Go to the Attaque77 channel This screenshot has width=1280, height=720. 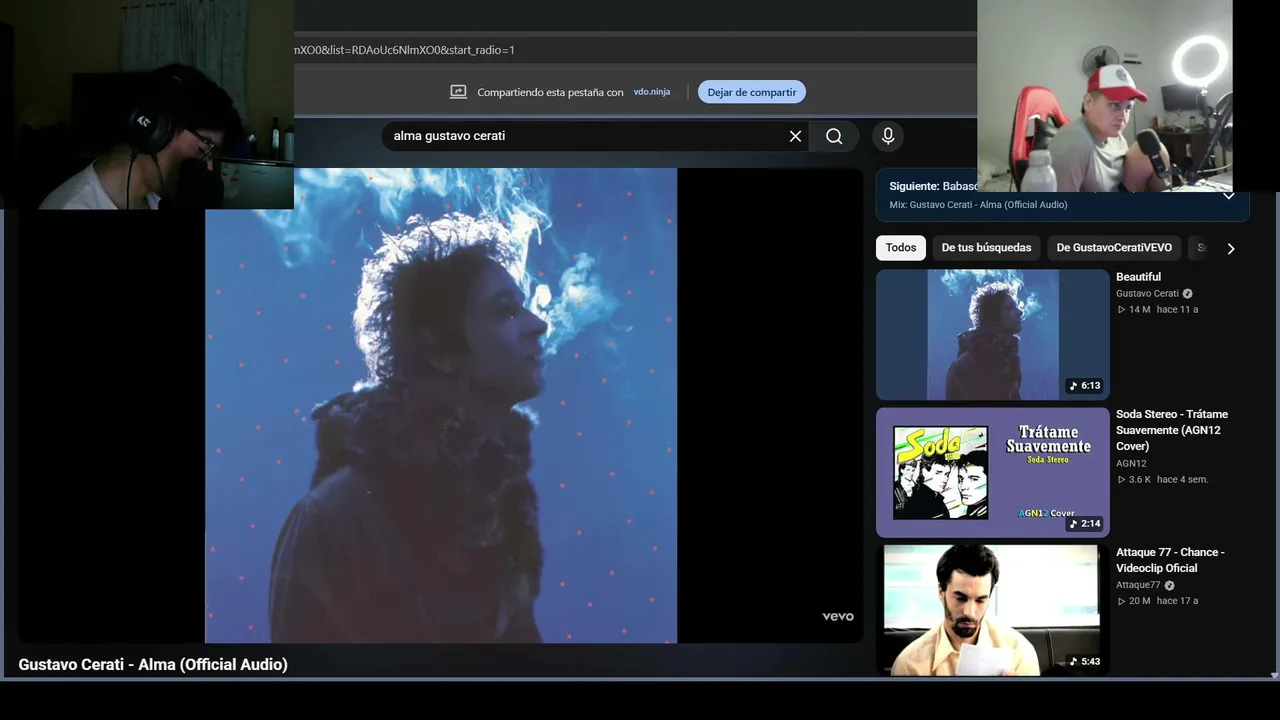pos(1138,586)
